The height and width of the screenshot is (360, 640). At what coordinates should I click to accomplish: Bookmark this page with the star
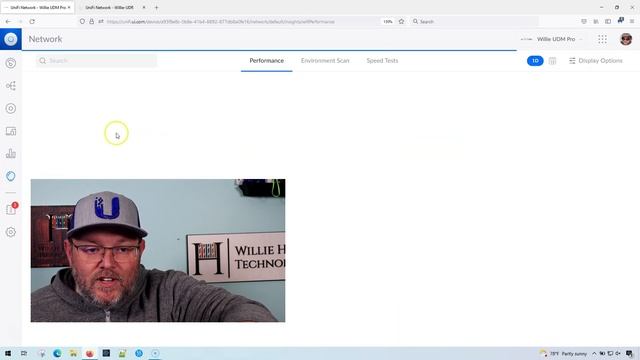click(401, 22)
